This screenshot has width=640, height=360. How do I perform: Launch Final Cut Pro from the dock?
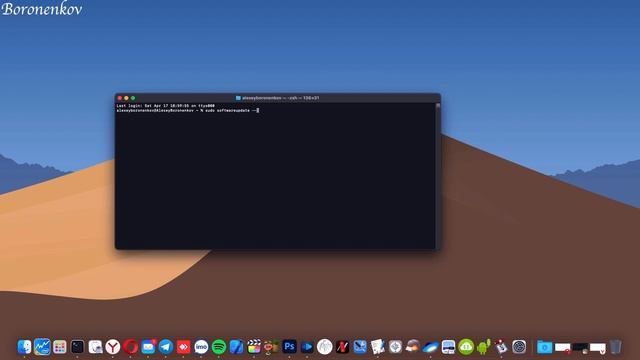[254, 347]
